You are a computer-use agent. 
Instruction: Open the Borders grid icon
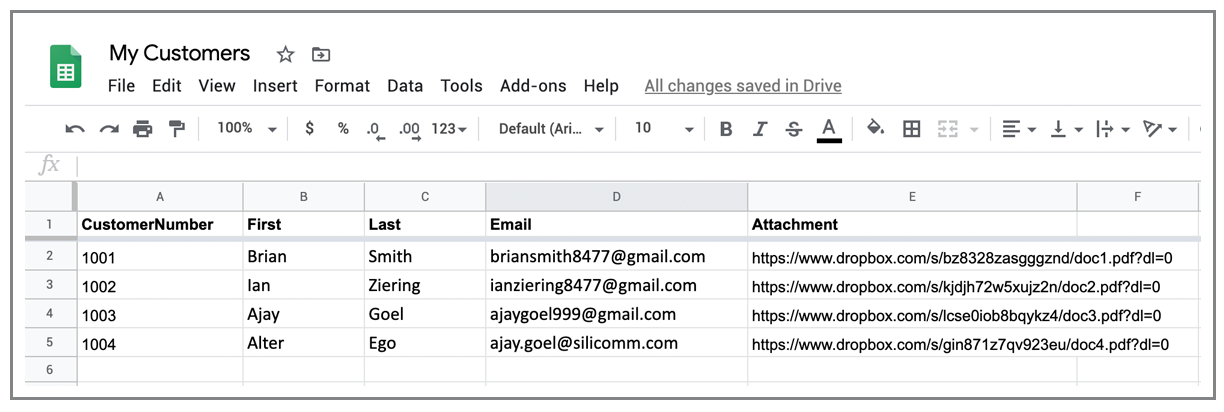[911, 129]
